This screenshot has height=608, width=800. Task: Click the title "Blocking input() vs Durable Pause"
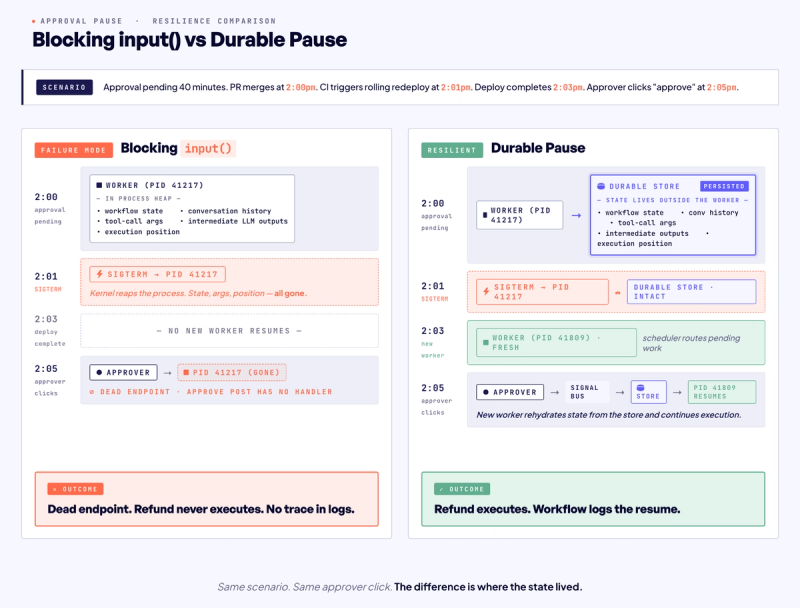[189, 40]
